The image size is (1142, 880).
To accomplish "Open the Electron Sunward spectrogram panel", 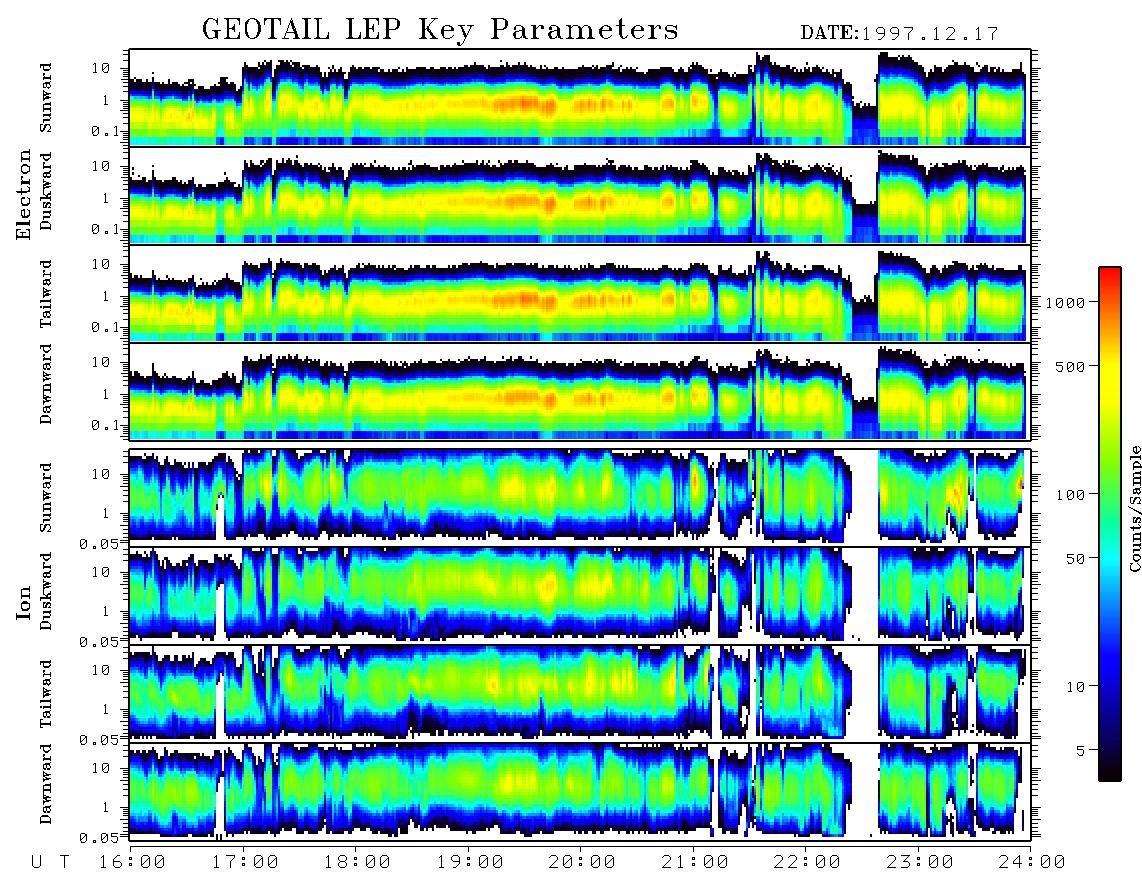I will (580, 98).
